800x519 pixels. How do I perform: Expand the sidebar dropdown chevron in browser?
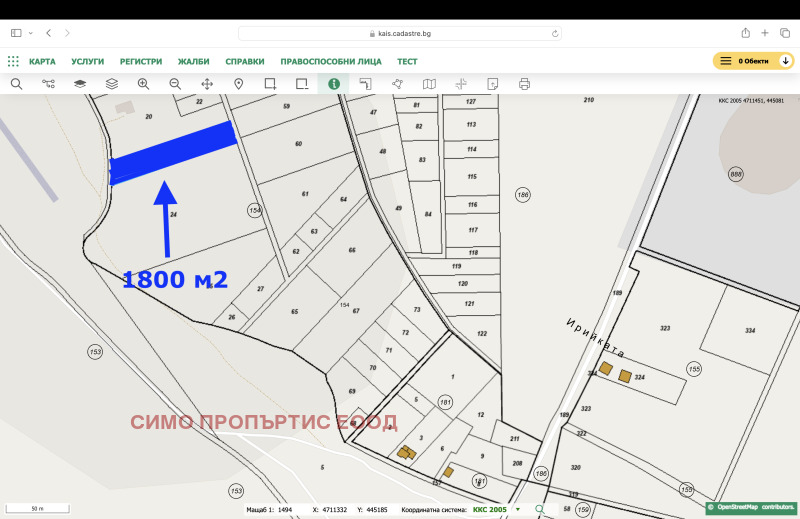(x=29, y=33)
